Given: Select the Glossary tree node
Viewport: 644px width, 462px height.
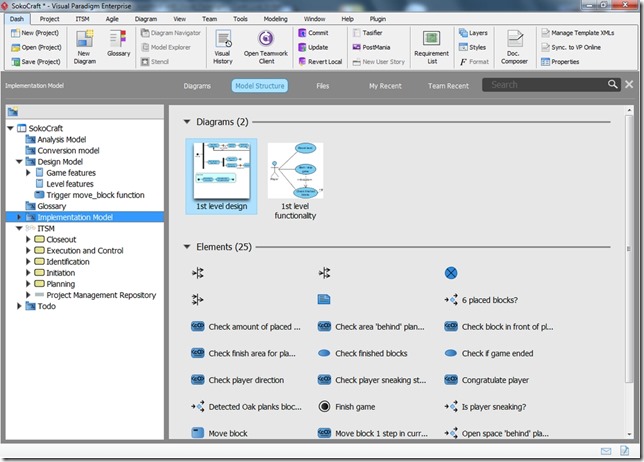Looking at the screenshot, I should 46,206.
